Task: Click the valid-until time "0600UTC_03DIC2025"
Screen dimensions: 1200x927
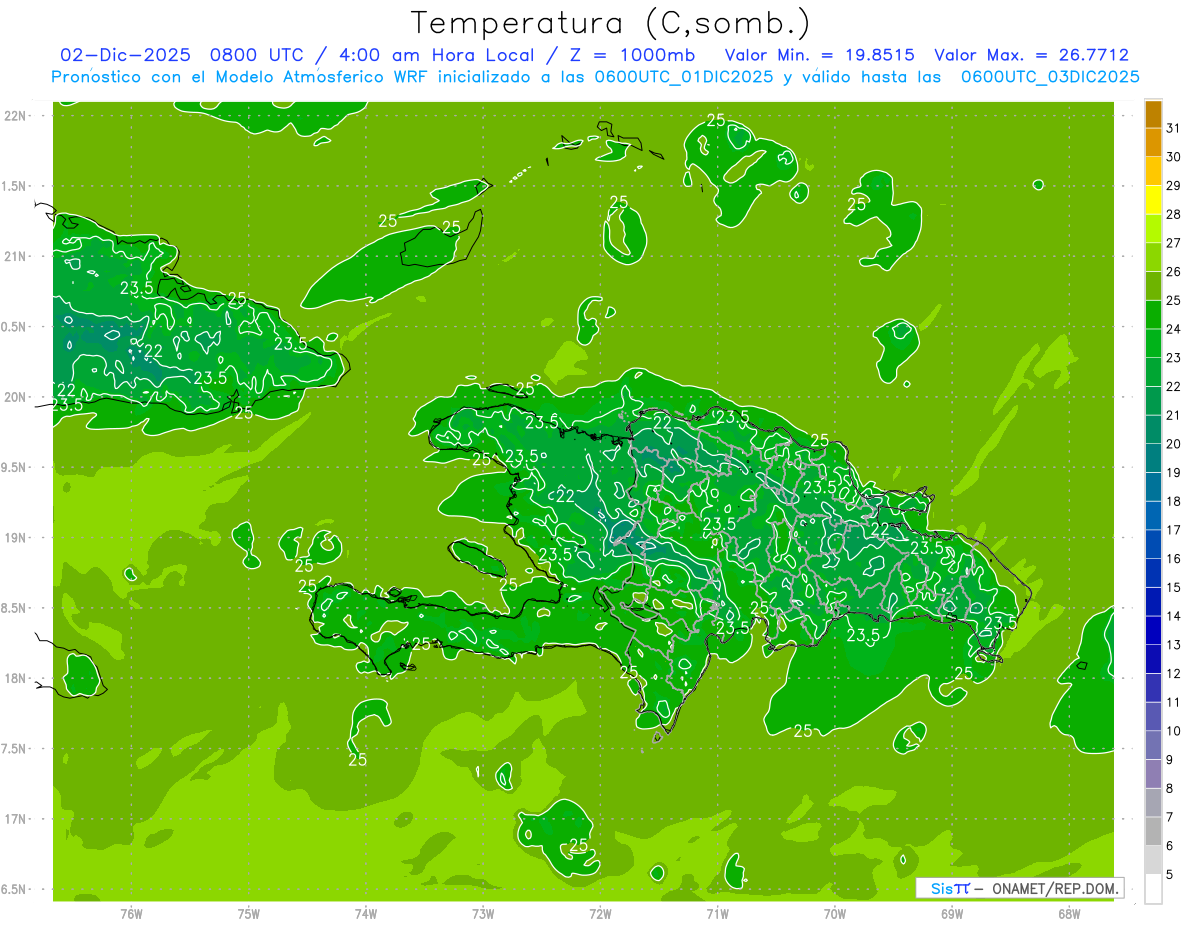Action: (1049, 77)
